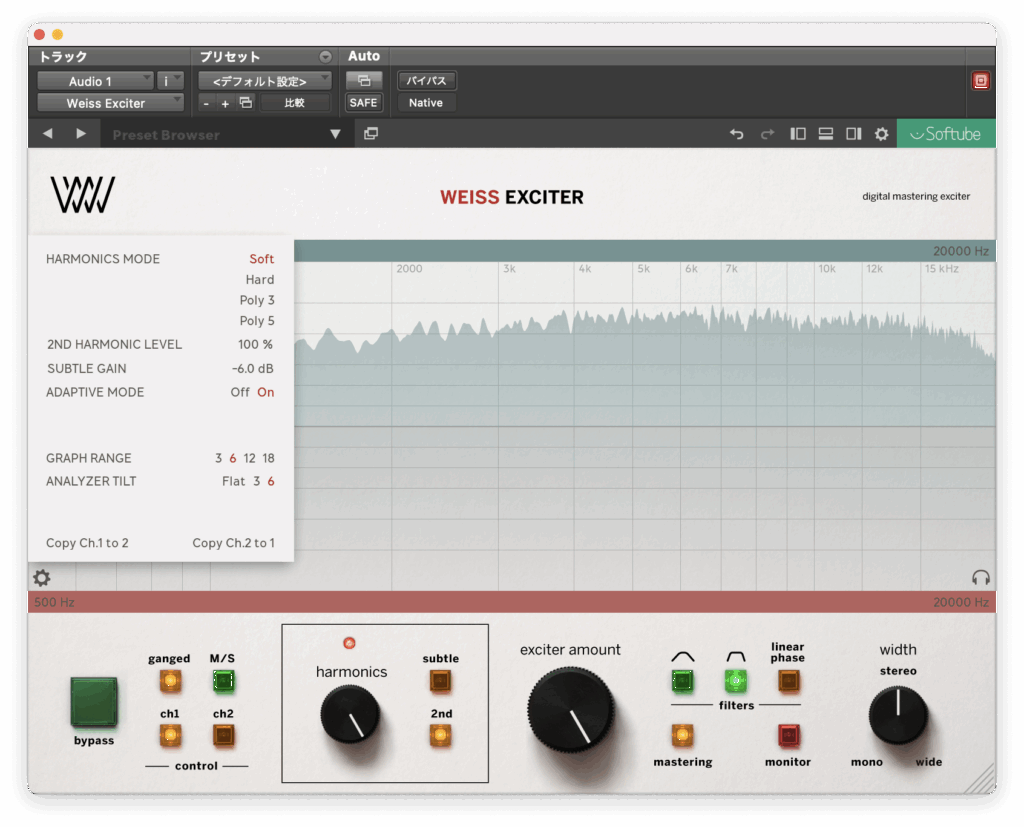
Task: Click the Weiss W logo
Action: coord(83,195)
